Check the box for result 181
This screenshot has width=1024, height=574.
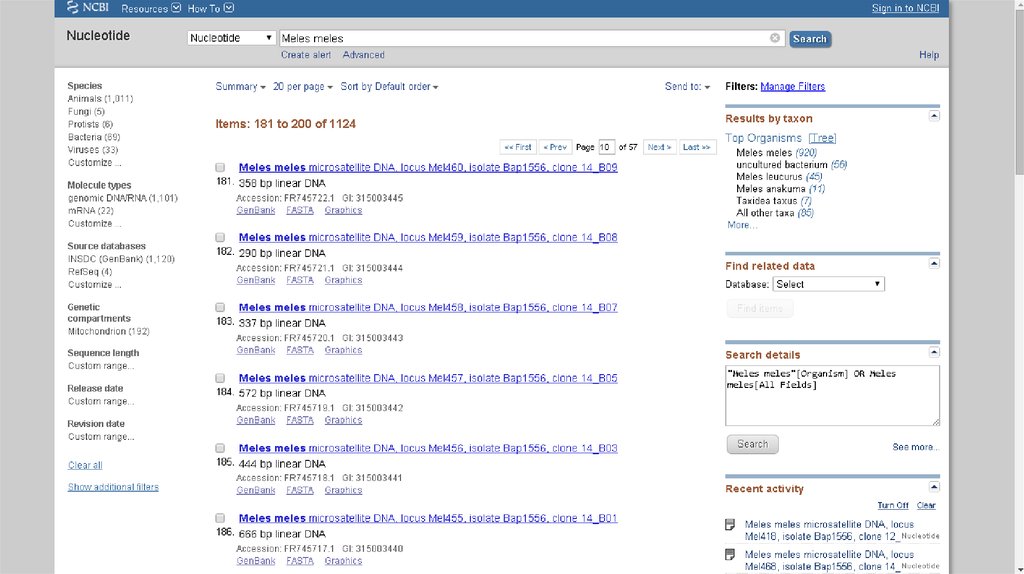[220, 167]
